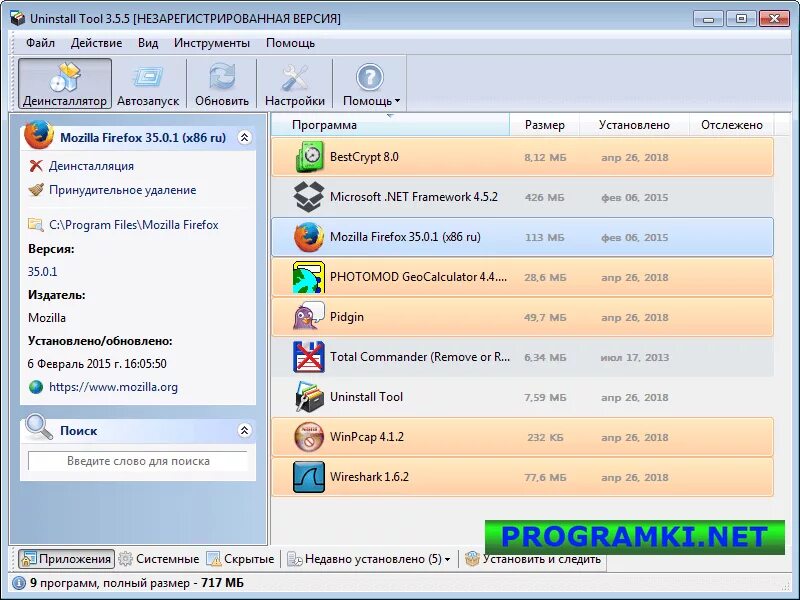This screenshot has width=800, height=600.
Task: Select Wireshark 1.6.2 entry name
Action: point(369,477)
